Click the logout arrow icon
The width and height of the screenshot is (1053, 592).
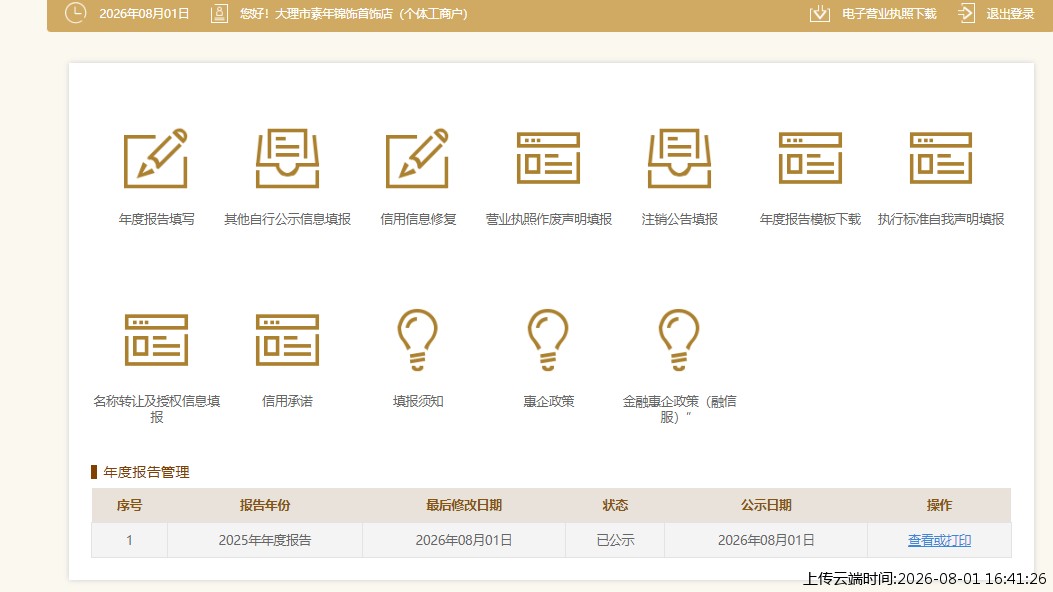(966, 13)
